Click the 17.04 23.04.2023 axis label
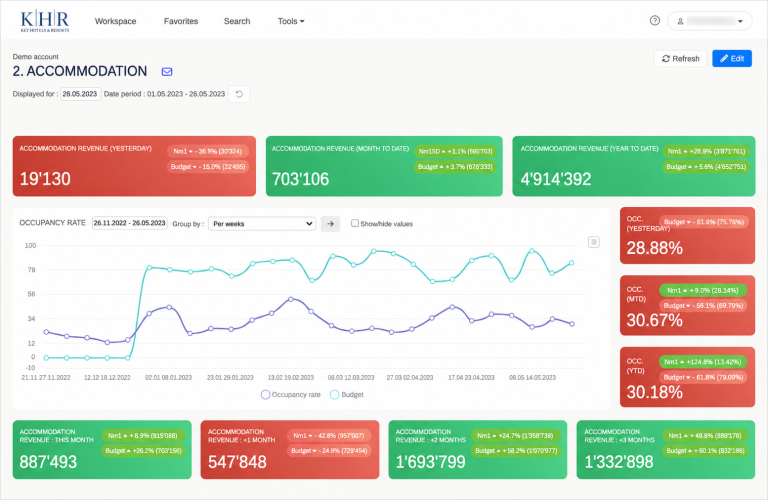Screen dimensions: 768x500 click(471, 378)
